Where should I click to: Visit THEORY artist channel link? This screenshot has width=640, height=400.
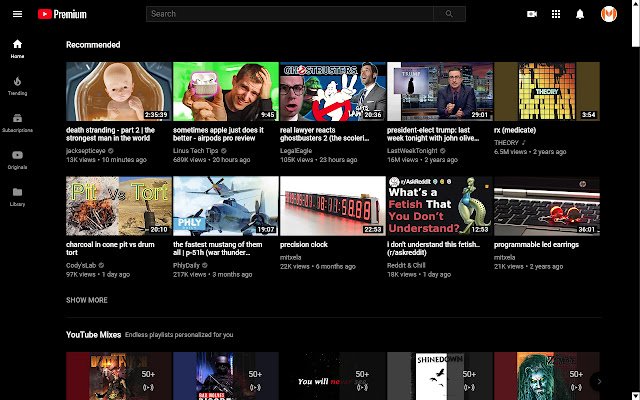click(x=506, y=142)
